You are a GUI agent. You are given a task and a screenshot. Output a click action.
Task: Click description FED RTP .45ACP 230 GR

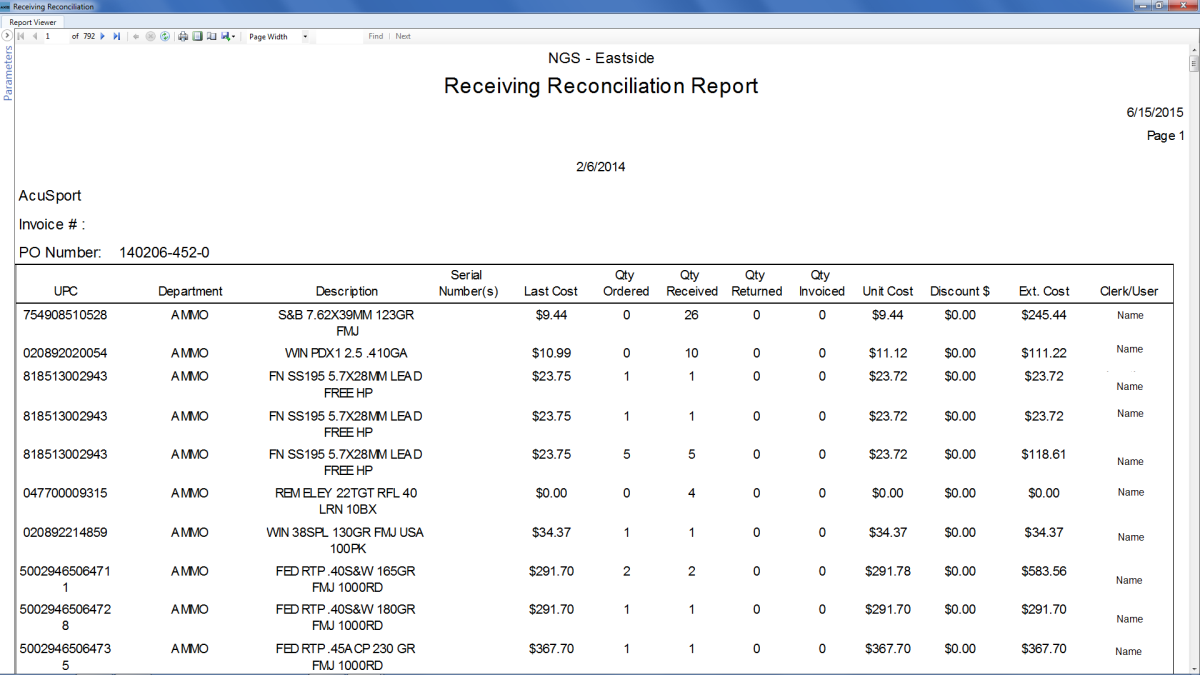[347, 648]
